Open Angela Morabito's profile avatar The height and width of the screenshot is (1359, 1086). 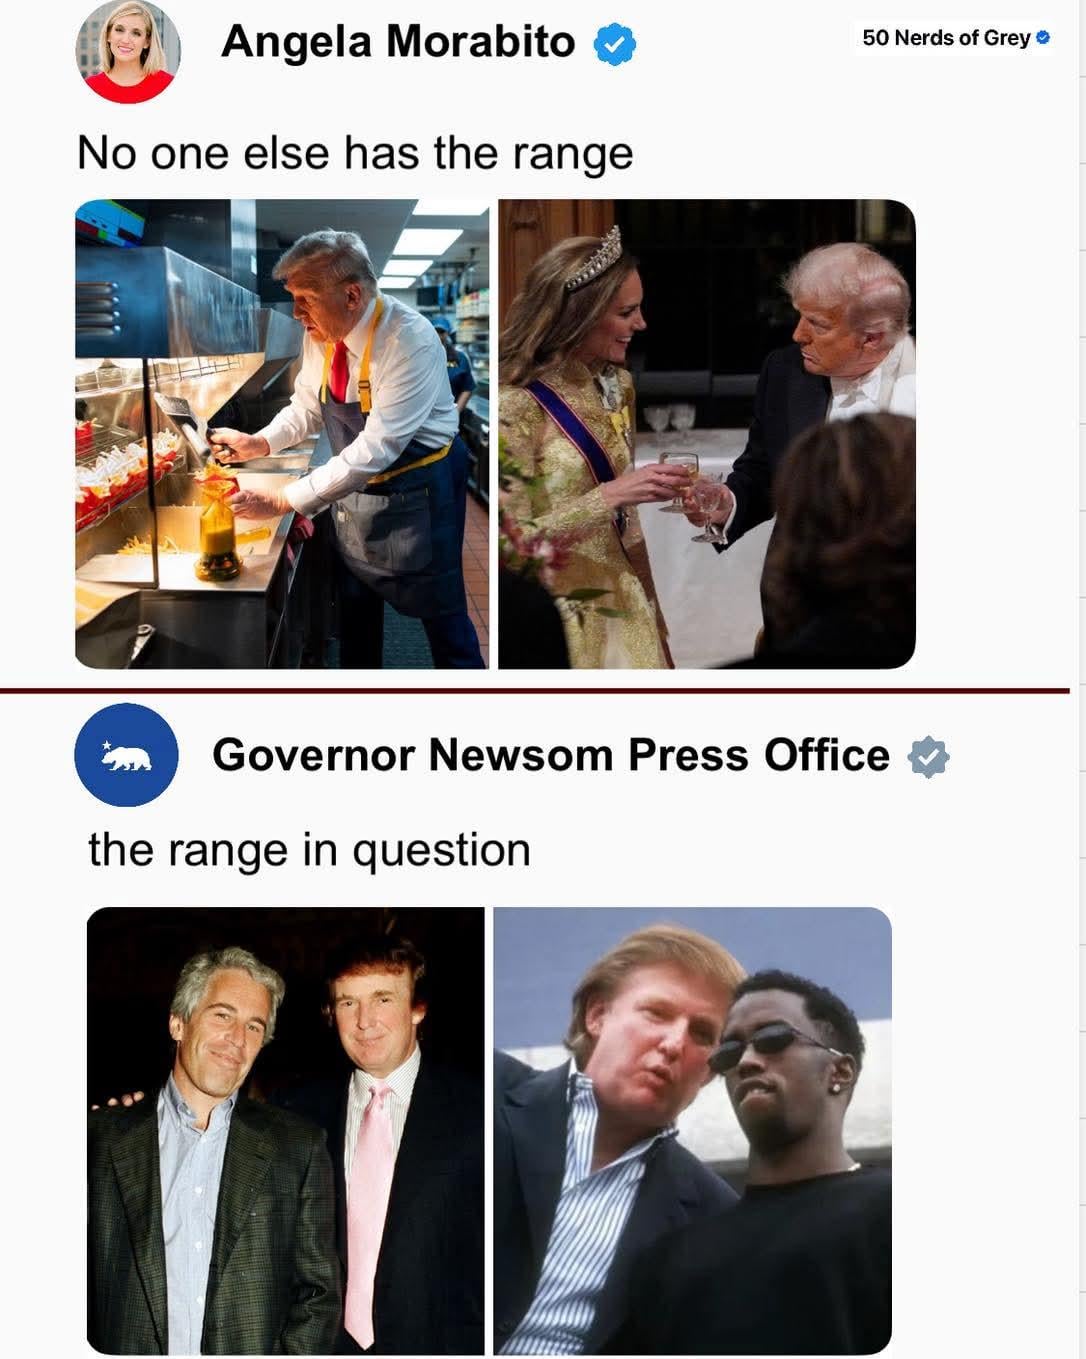[x=128, y=51]
